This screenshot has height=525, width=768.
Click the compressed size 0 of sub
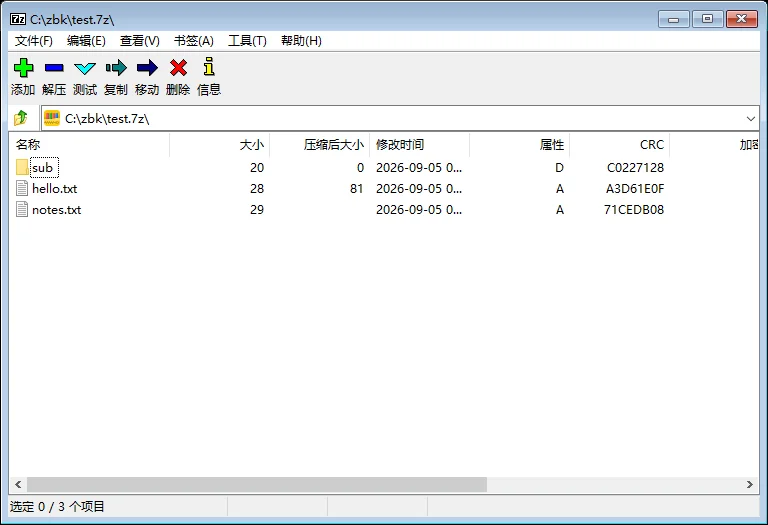(x=360, y=167)
